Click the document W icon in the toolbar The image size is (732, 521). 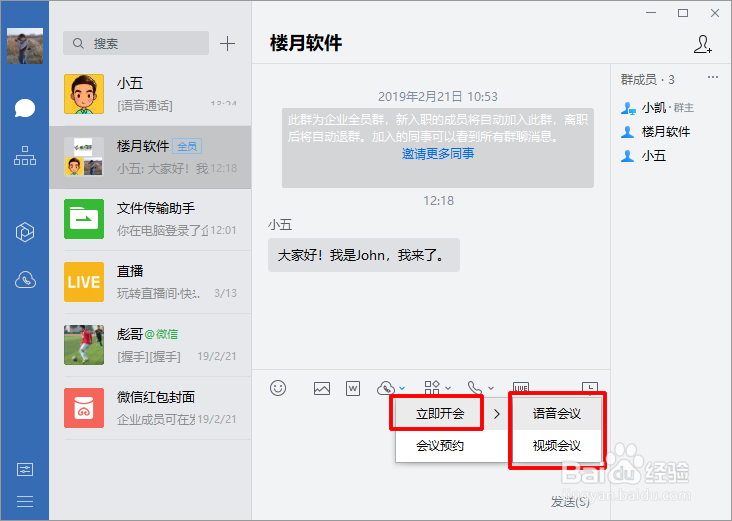[x=353, y=388]
